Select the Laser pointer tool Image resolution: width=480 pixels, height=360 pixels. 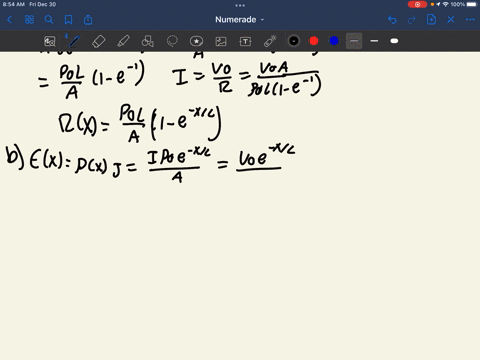pos(270,41)
